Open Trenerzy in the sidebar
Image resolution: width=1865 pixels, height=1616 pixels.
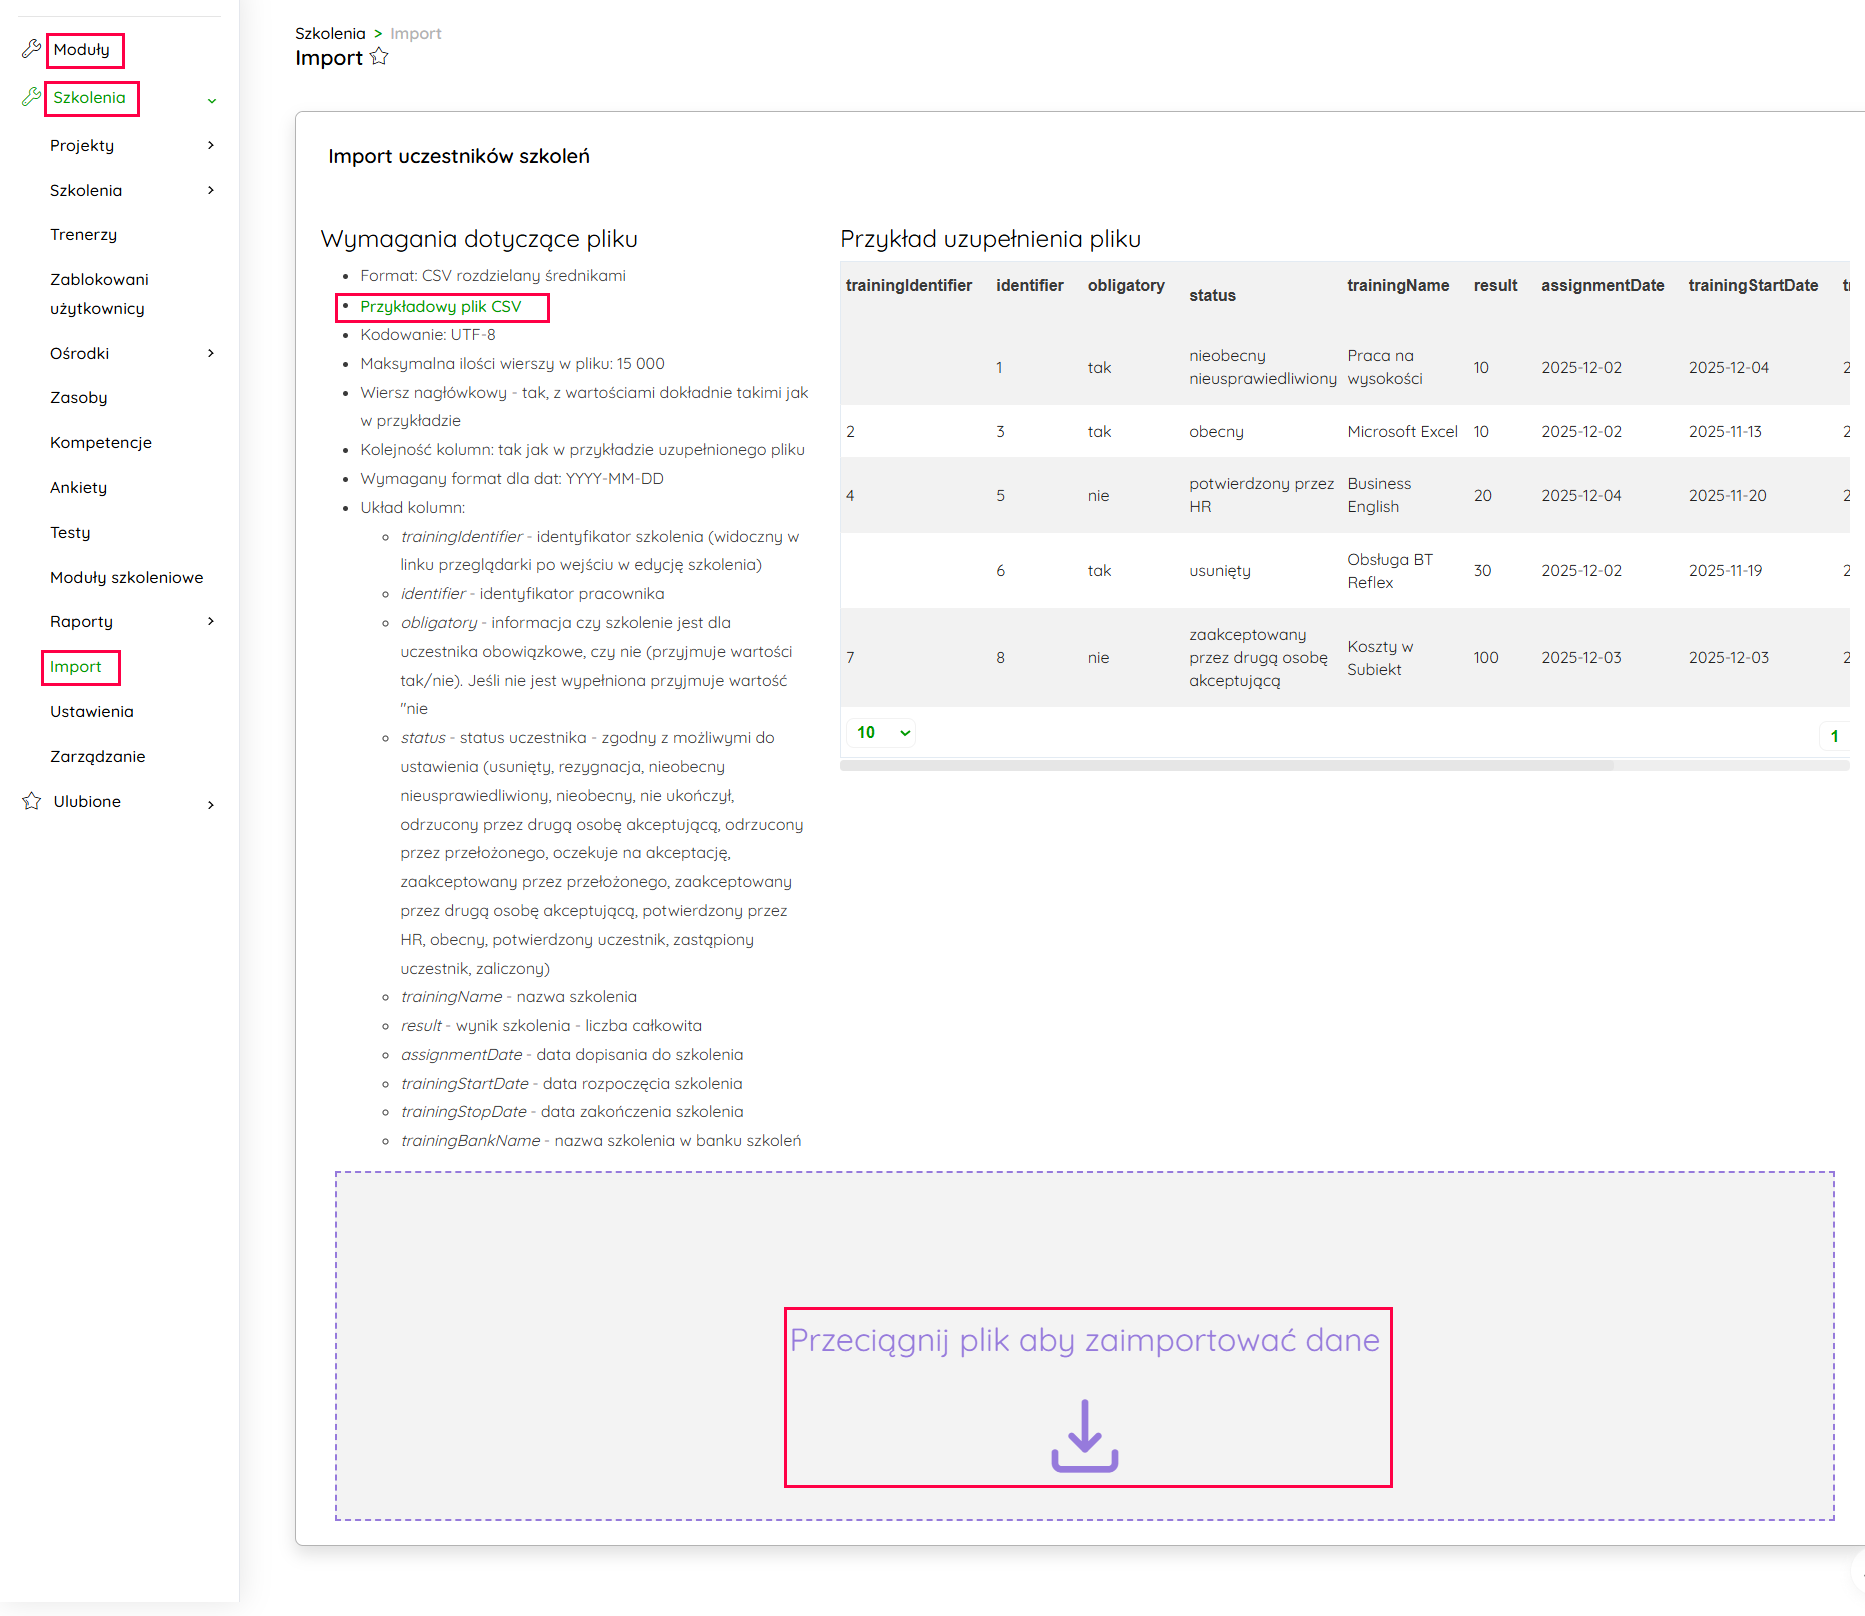(x=83, y=234)
